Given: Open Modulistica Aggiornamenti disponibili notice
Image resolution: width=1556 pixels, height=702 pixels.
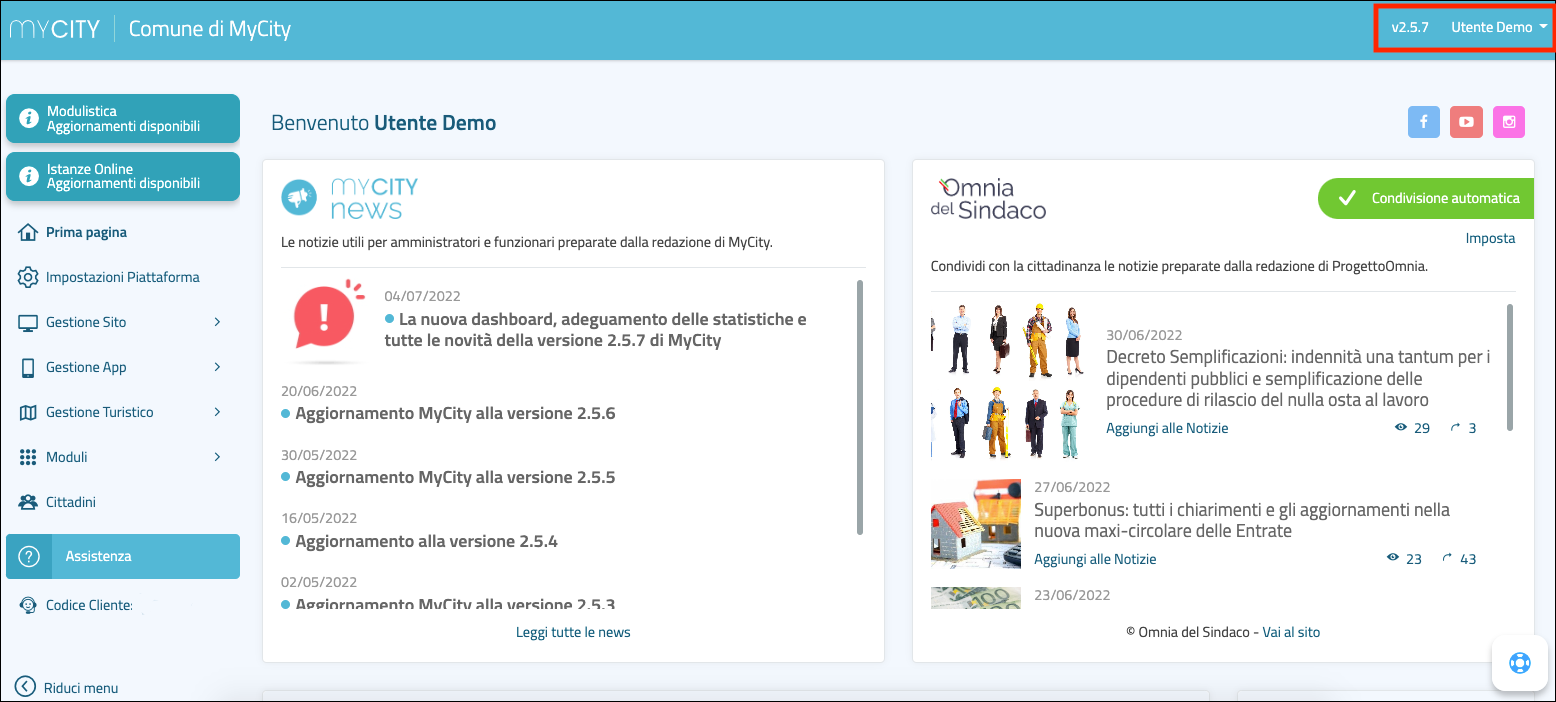Looking at the screenshot, I should tap(123, 119).
